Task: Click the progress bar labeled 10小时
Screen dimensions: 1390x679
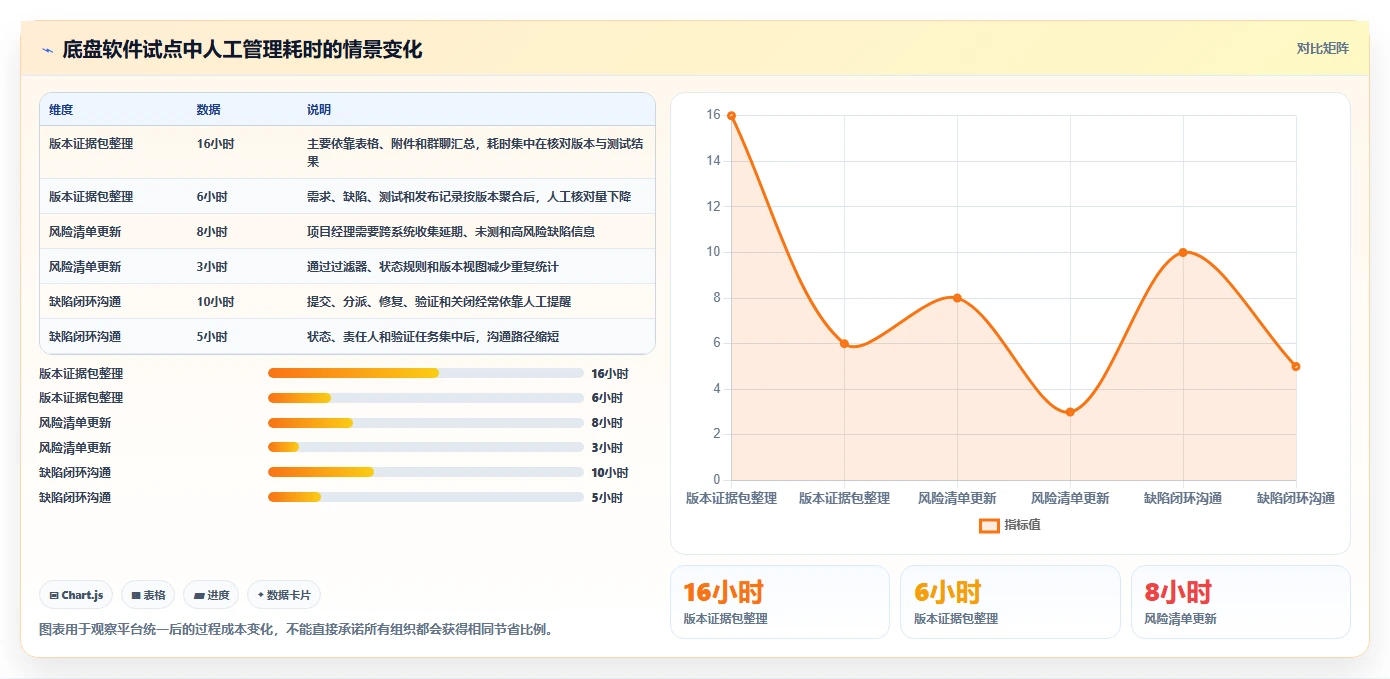Action: (x=426, y=472)
